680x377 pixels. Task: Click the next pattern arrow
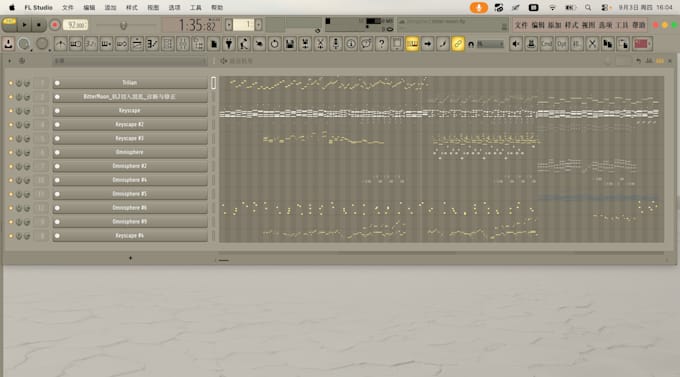(258, 25)
